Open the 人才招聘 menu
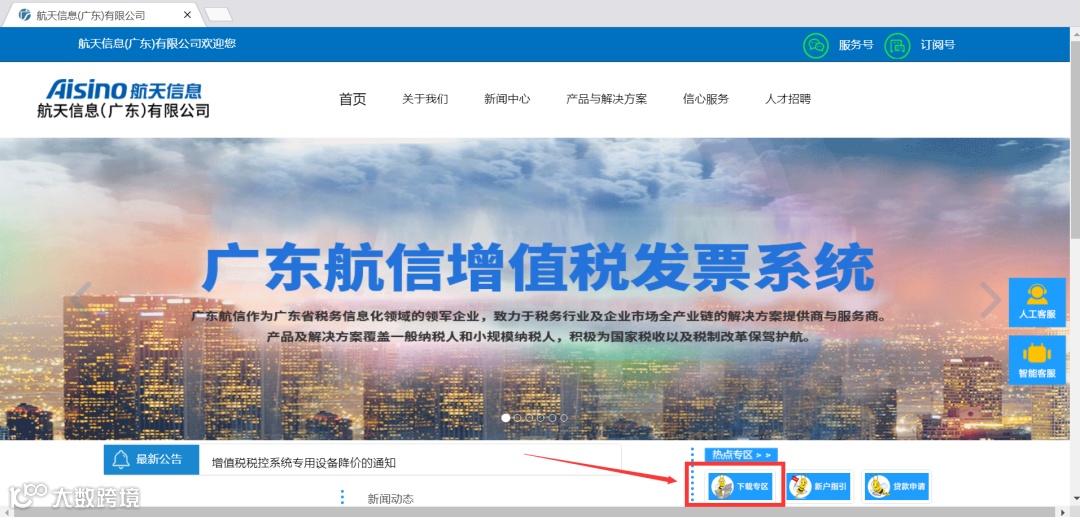1080x517 pixels. pos(788,99)
